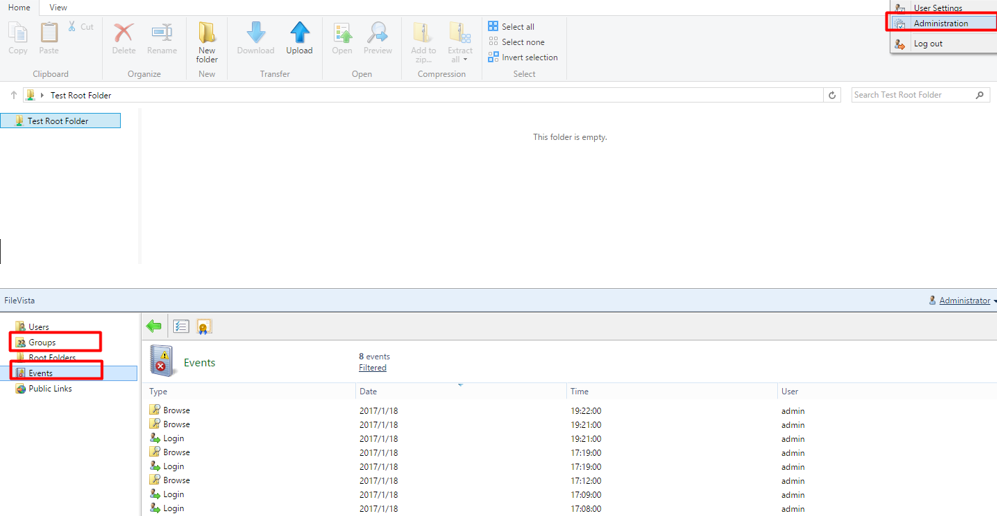
Task: Click the certificate toolbar icon
Action: click(203, 327)
